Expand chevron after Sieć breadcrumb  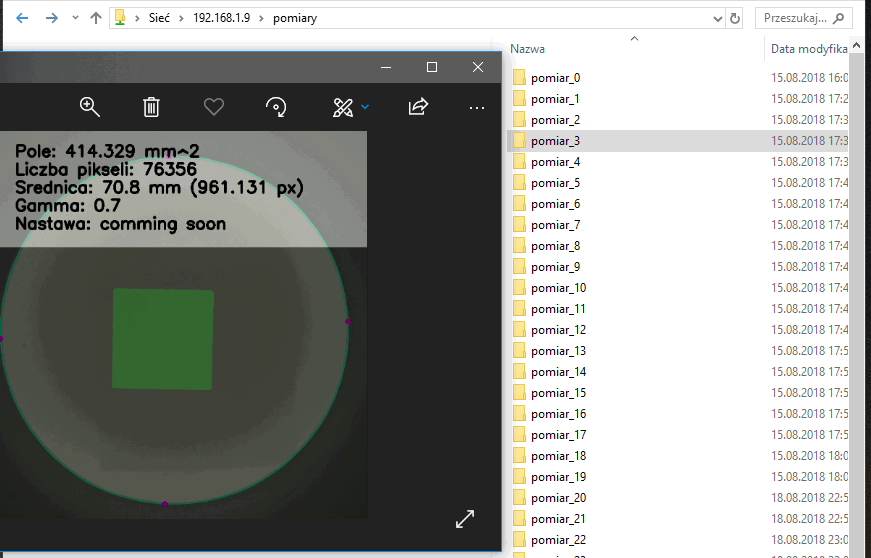181,18
